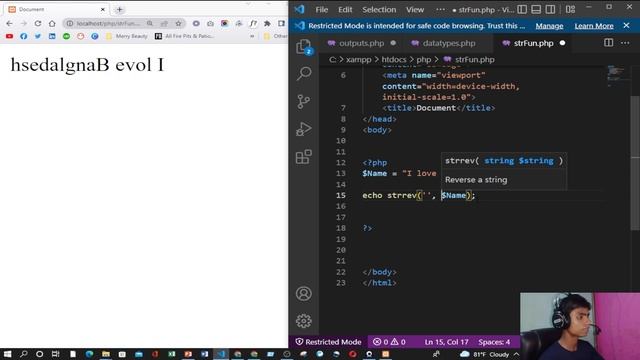Screen dimensions: 640x360
Task: Close the Document browser tab
Action: (x=103, y=9)
